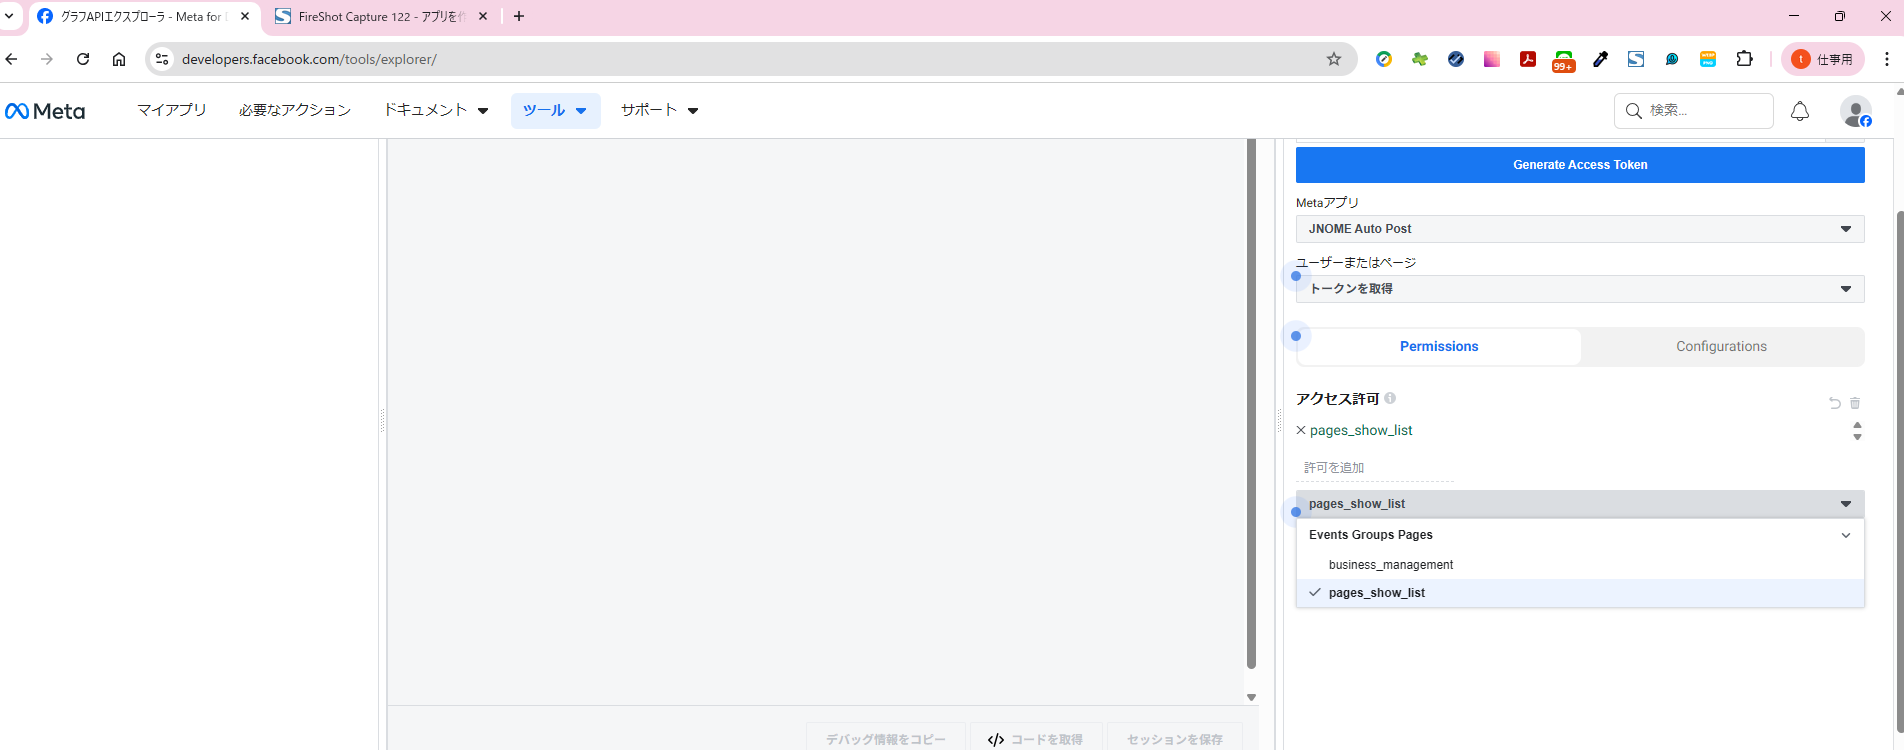Click the green clover extension icon

click(1420, 59)
